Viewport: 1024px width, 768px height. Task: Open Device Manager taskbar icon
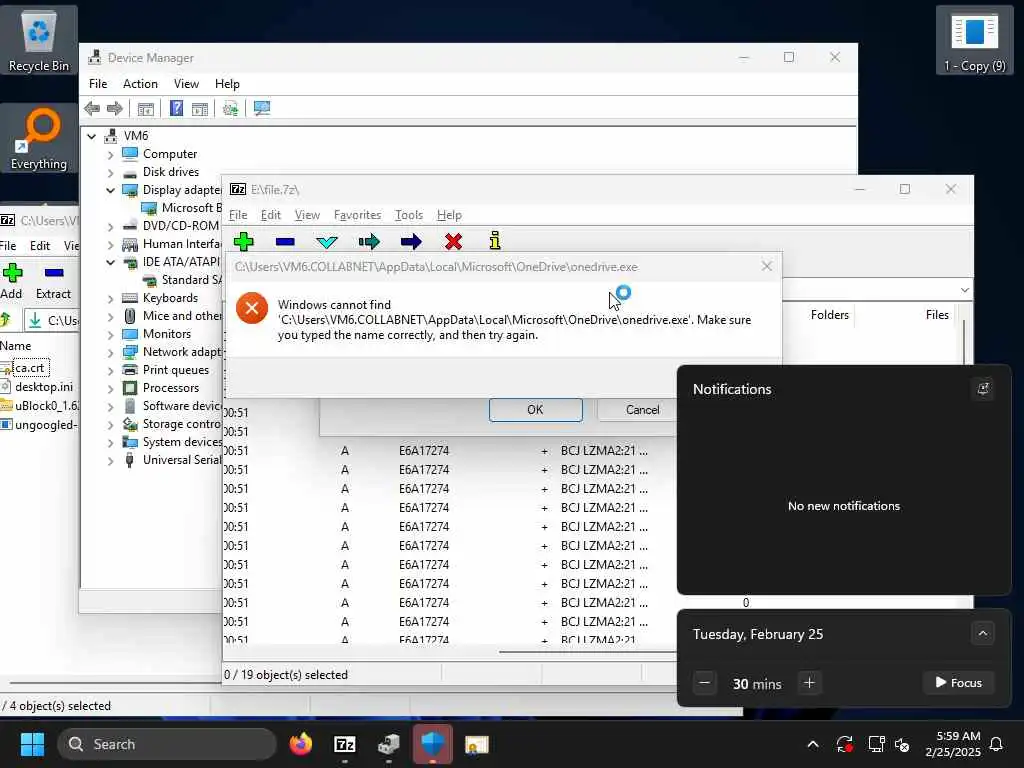(x=389, y=744)
